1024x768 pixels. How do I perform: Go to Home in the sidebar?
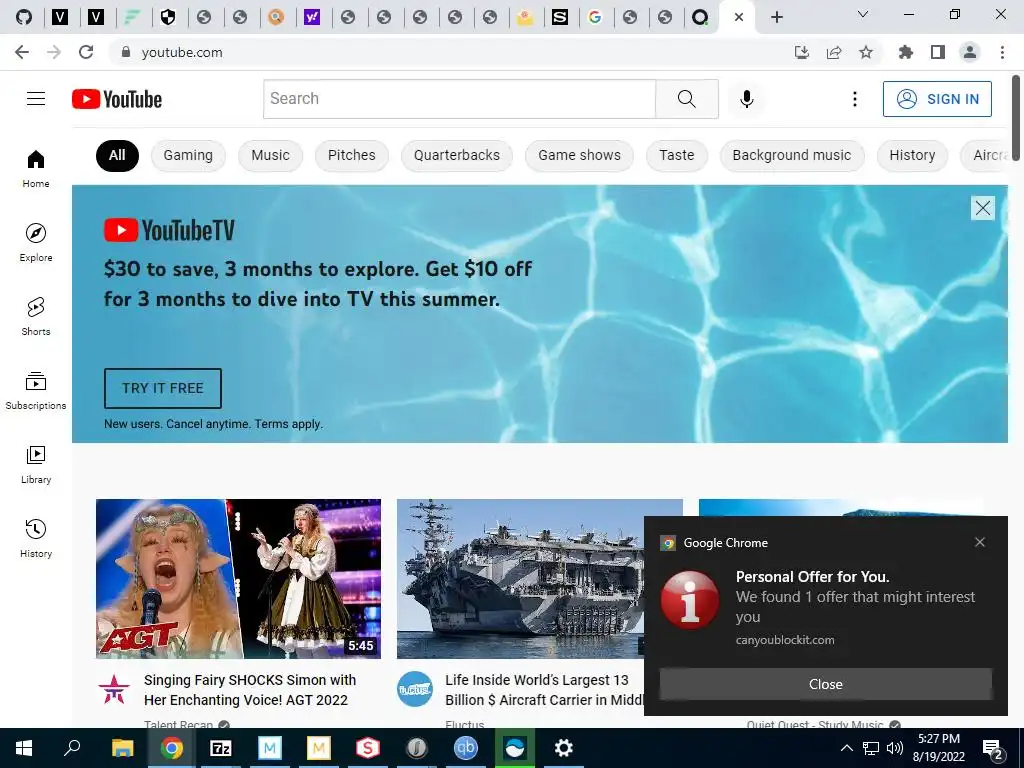pos(36,168)
